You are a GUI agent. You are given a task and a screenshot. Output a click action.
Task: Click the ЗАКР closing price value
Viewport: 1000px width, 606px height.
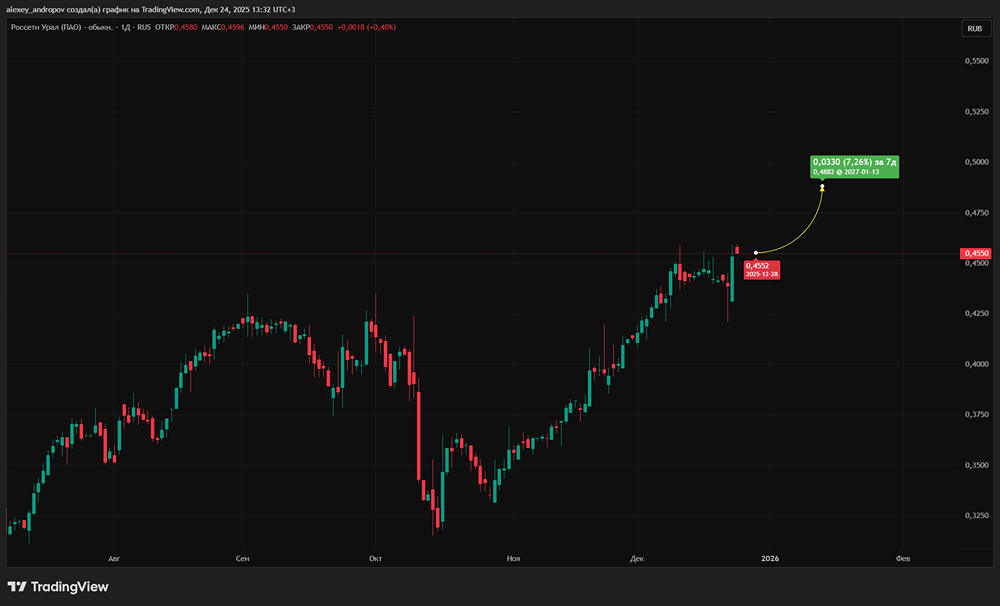(x=337, y=27)
